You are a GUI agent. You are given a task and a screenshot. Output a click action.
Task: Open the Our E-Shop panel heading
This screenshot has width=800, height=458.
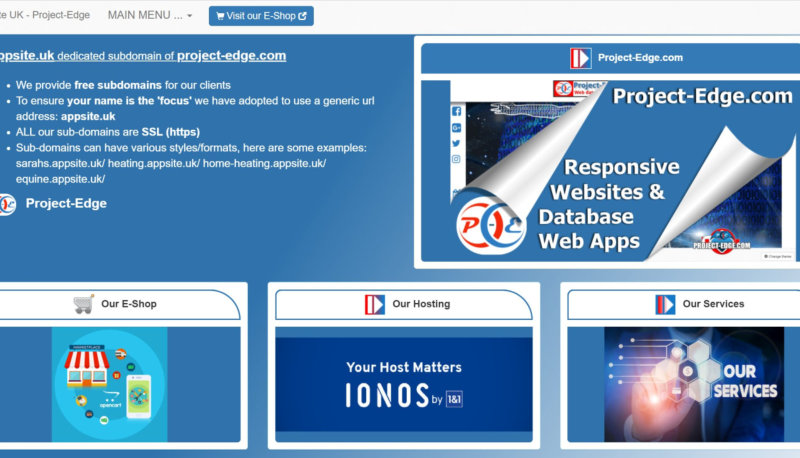129,304
